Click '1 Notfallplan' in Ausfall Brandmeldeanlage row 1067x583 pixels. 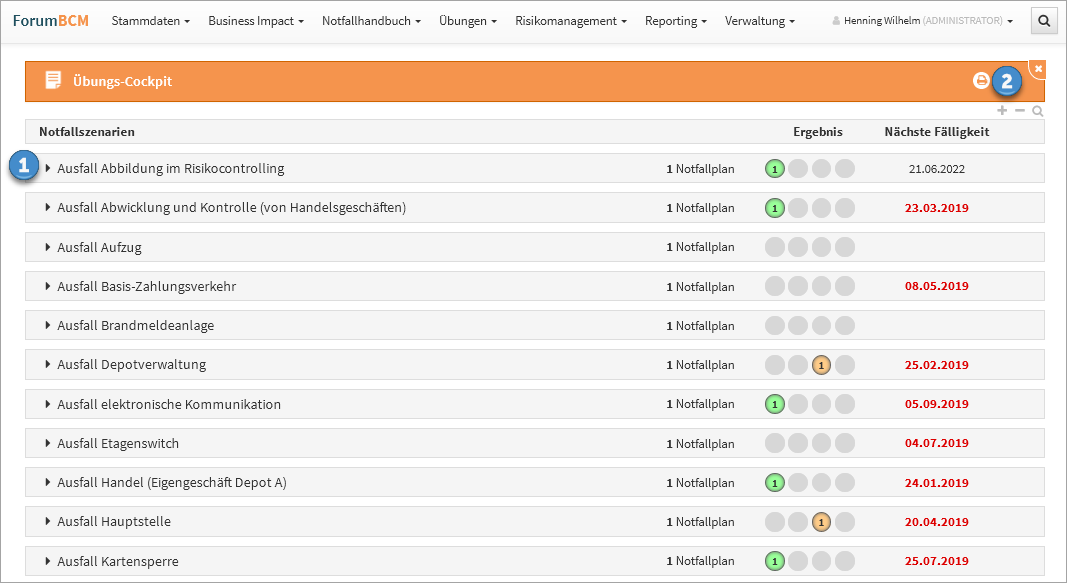click(x=700, y=326)
